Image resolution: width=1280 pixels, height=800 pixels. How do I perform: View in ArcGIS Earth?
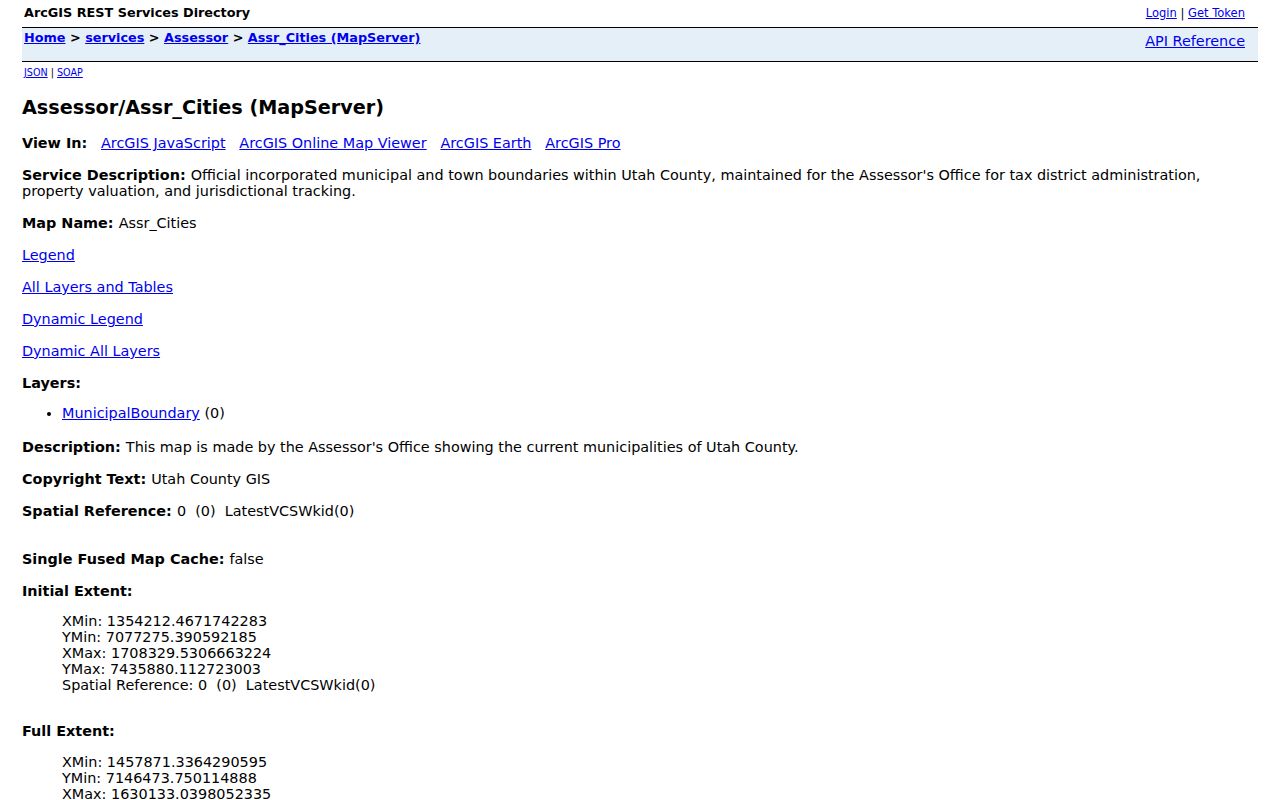(486, 143)
